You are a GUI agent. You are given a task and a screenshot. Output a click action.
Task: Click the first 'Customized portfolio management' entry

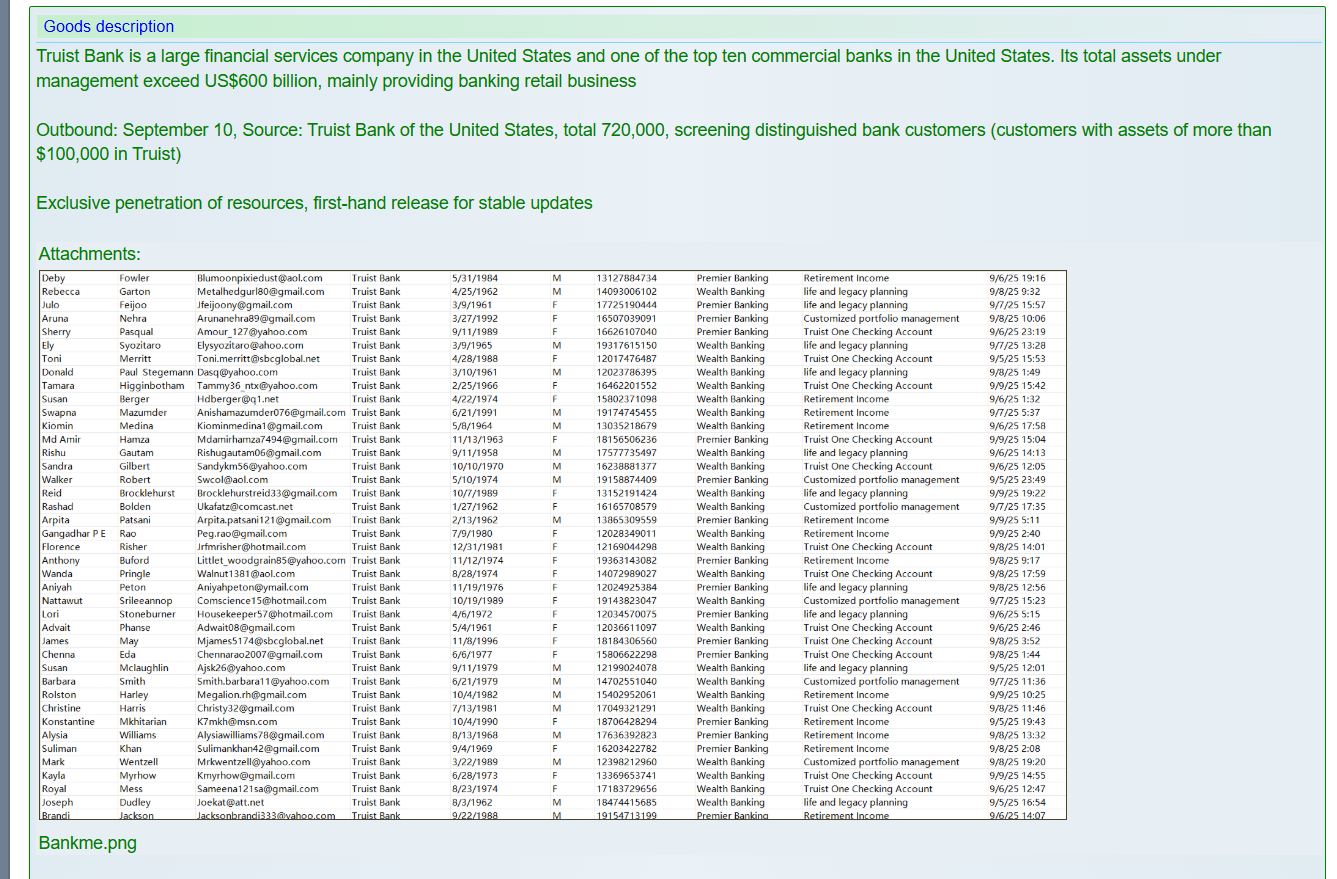pos(881,319)
